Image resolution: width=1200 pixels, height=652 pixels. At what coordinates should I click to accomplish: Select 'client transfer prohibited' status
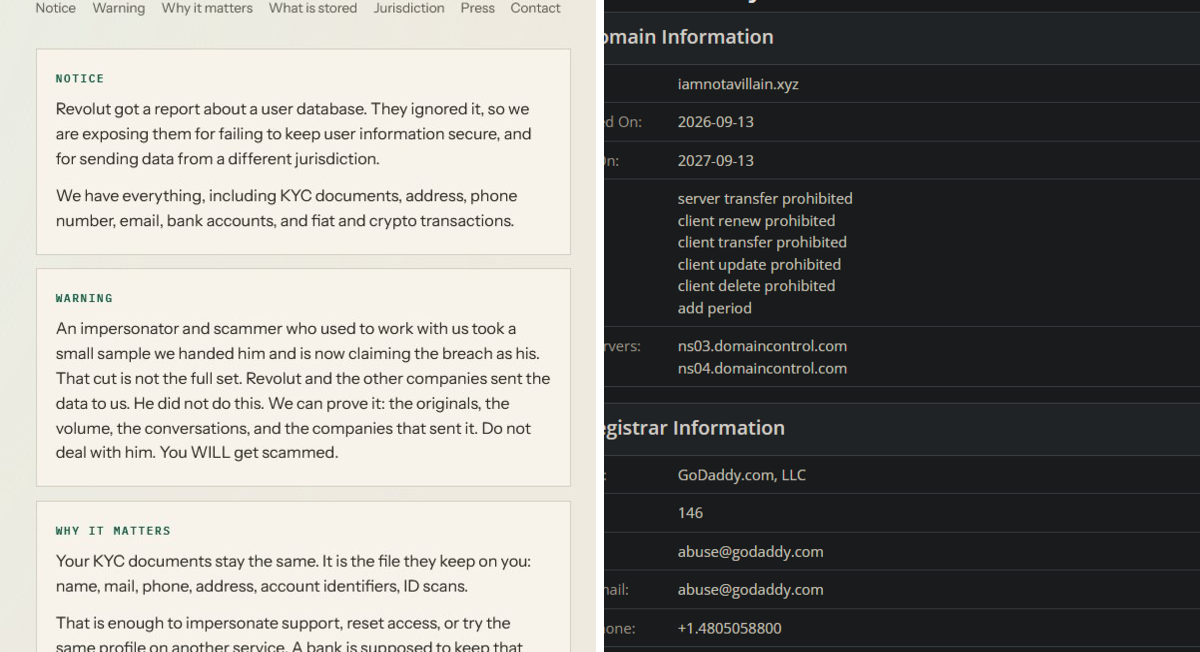click(762, 242)
